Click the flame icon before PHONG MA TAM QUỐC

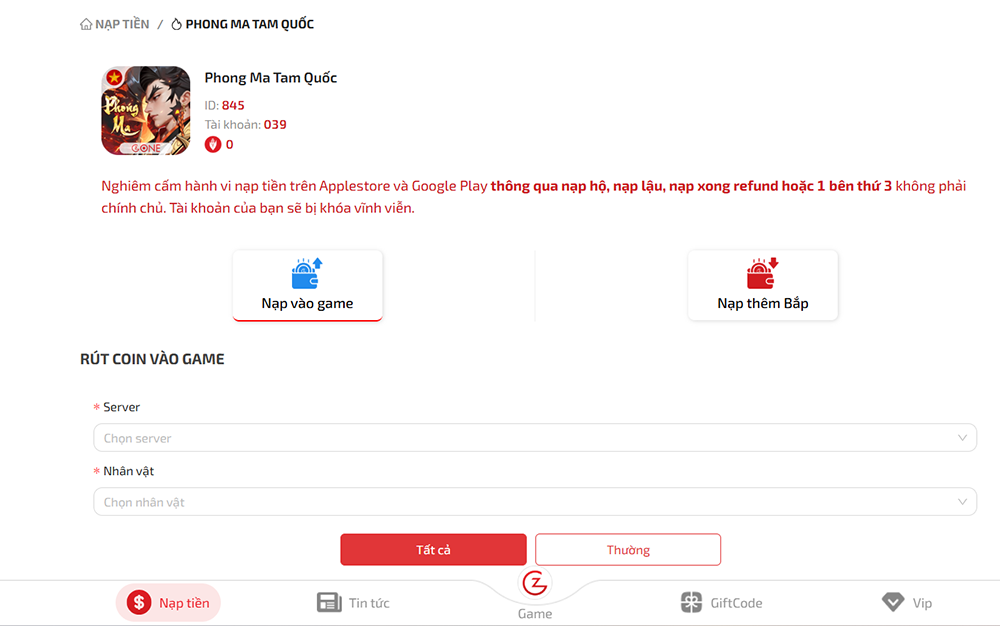[177, 24]
